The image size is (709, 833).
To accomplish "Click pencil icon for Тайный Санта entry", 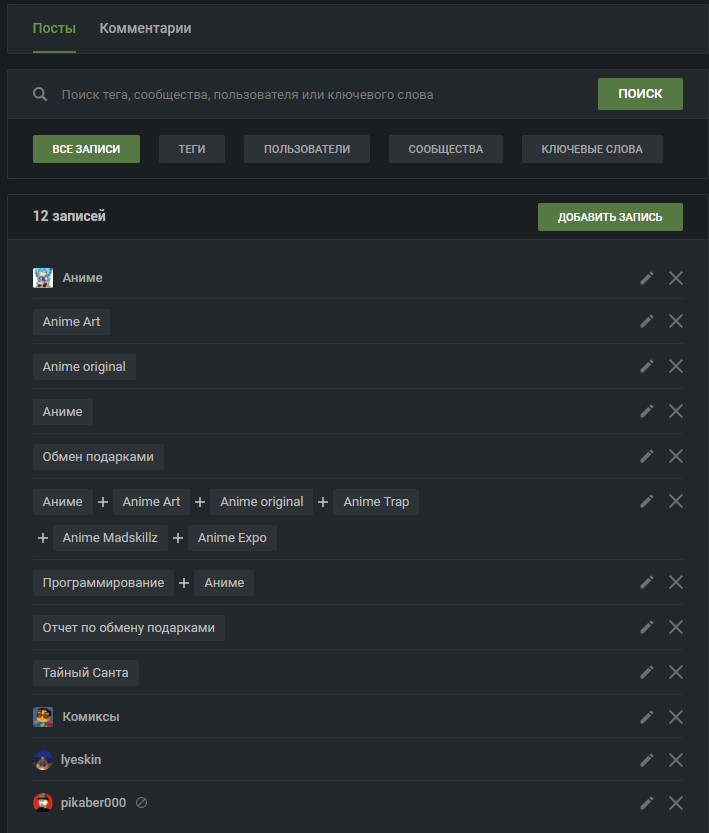I will coord(647,672).
